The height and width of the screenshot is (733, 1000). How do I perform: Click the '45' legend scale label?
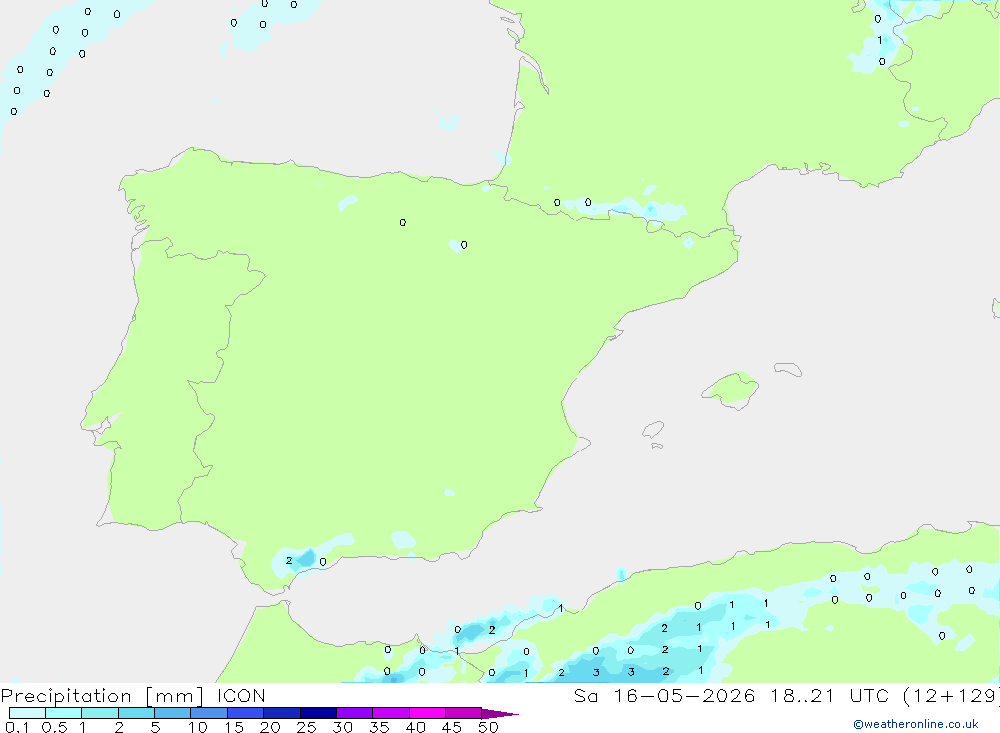pos(452,727)
